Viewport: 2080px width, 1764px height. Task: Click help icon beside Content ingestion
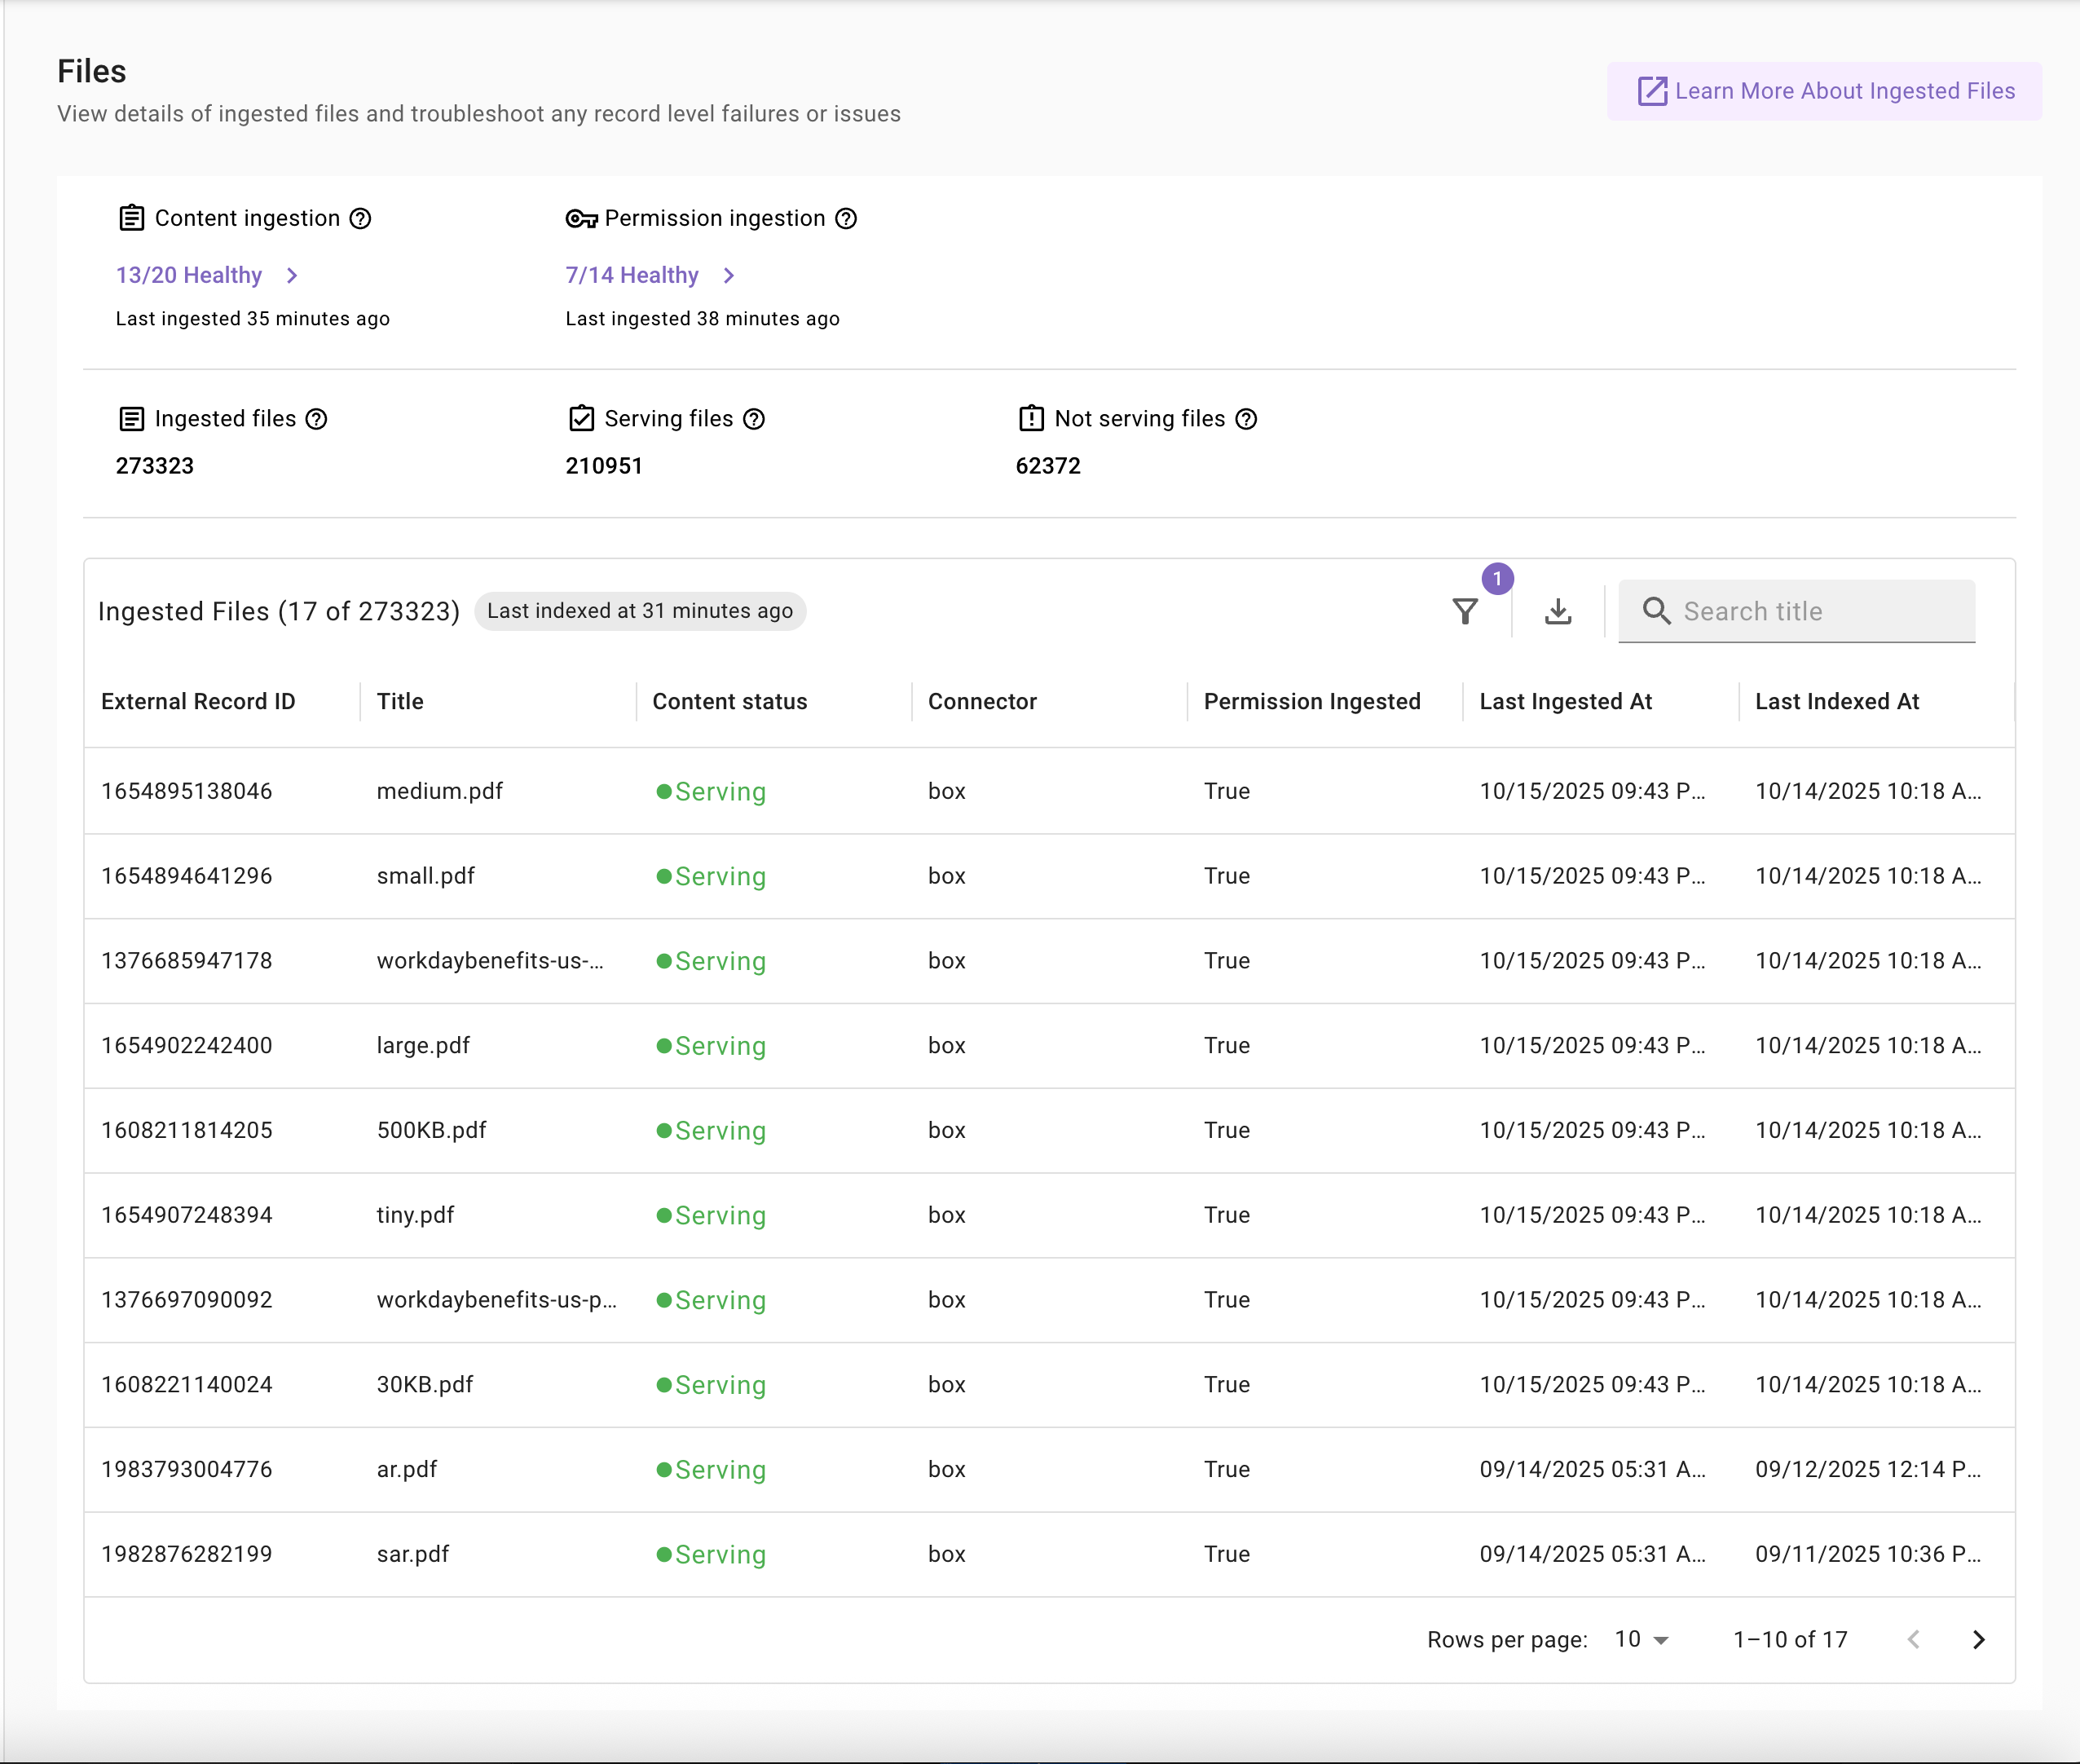pyautogui.click(x=360, y=218)
